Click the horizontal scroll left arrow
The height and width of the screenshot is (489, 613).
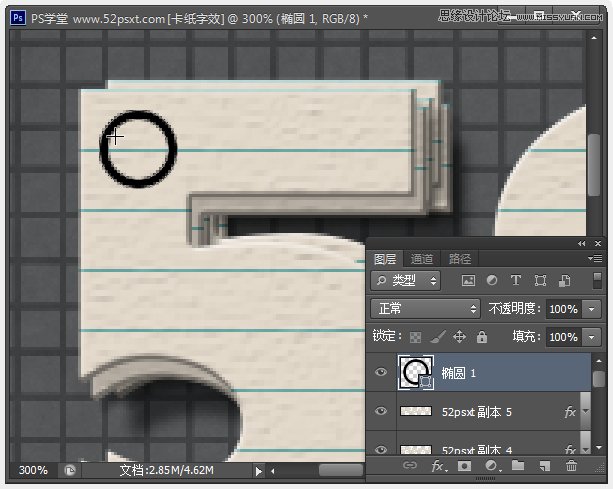(273, 471)
